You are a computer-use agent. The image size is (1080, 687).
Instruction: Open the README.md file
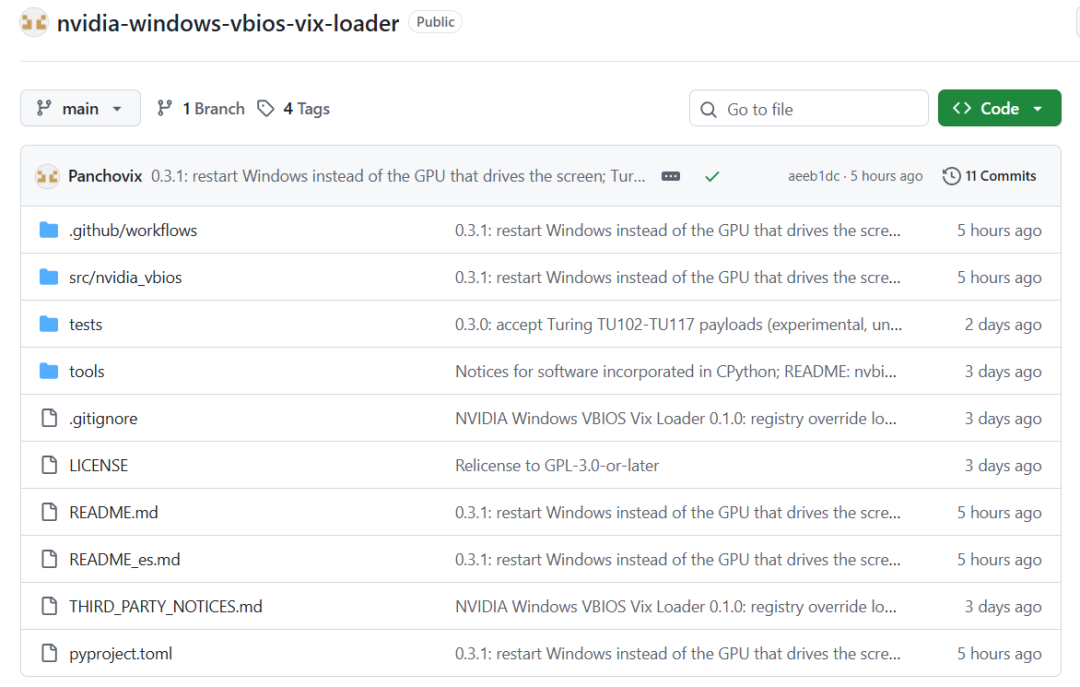coord(114,512)
